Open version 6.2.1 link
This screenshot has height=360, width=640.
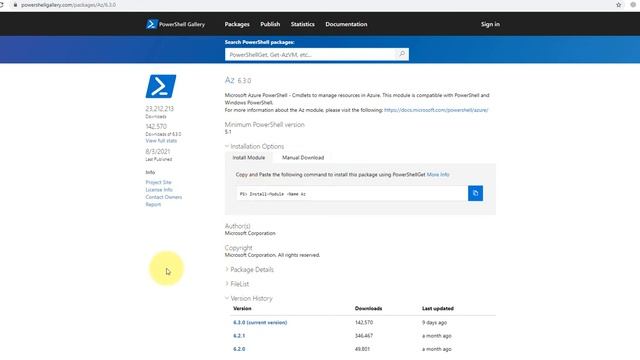pos(239,336)
